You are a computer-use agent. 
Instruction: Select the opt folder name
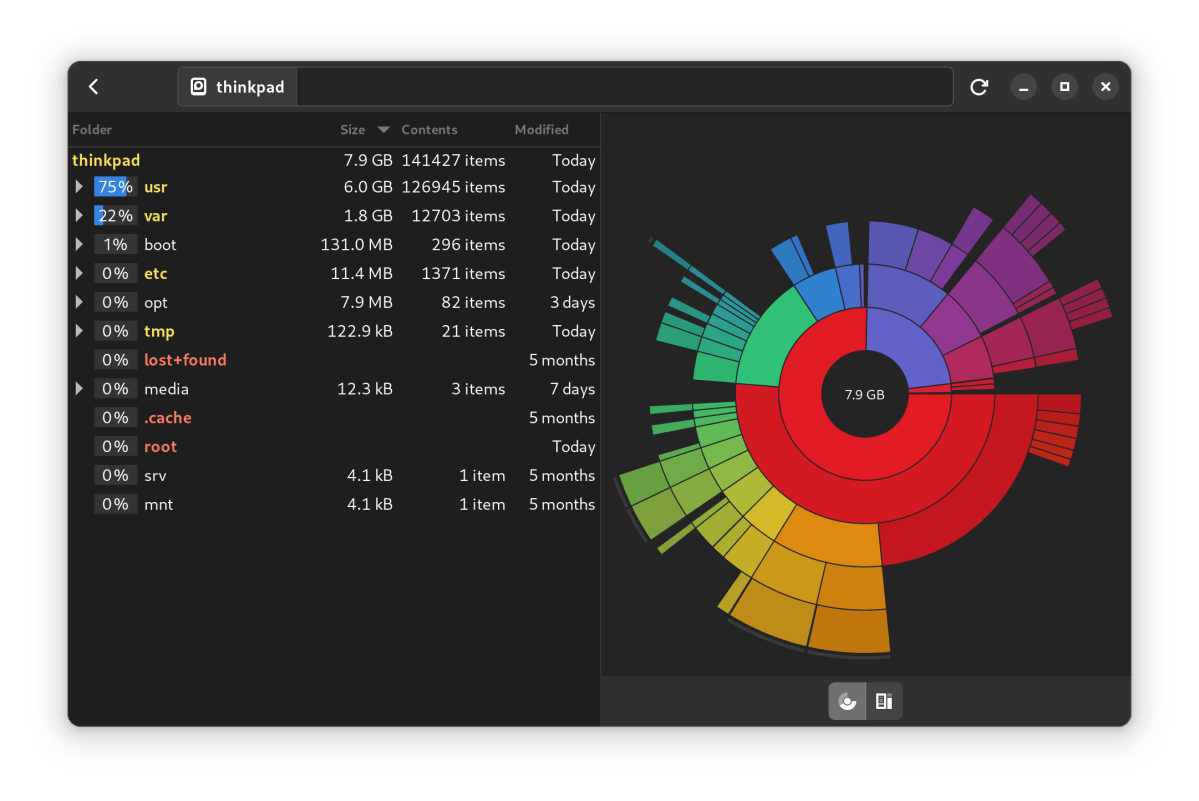pos(155,303)
